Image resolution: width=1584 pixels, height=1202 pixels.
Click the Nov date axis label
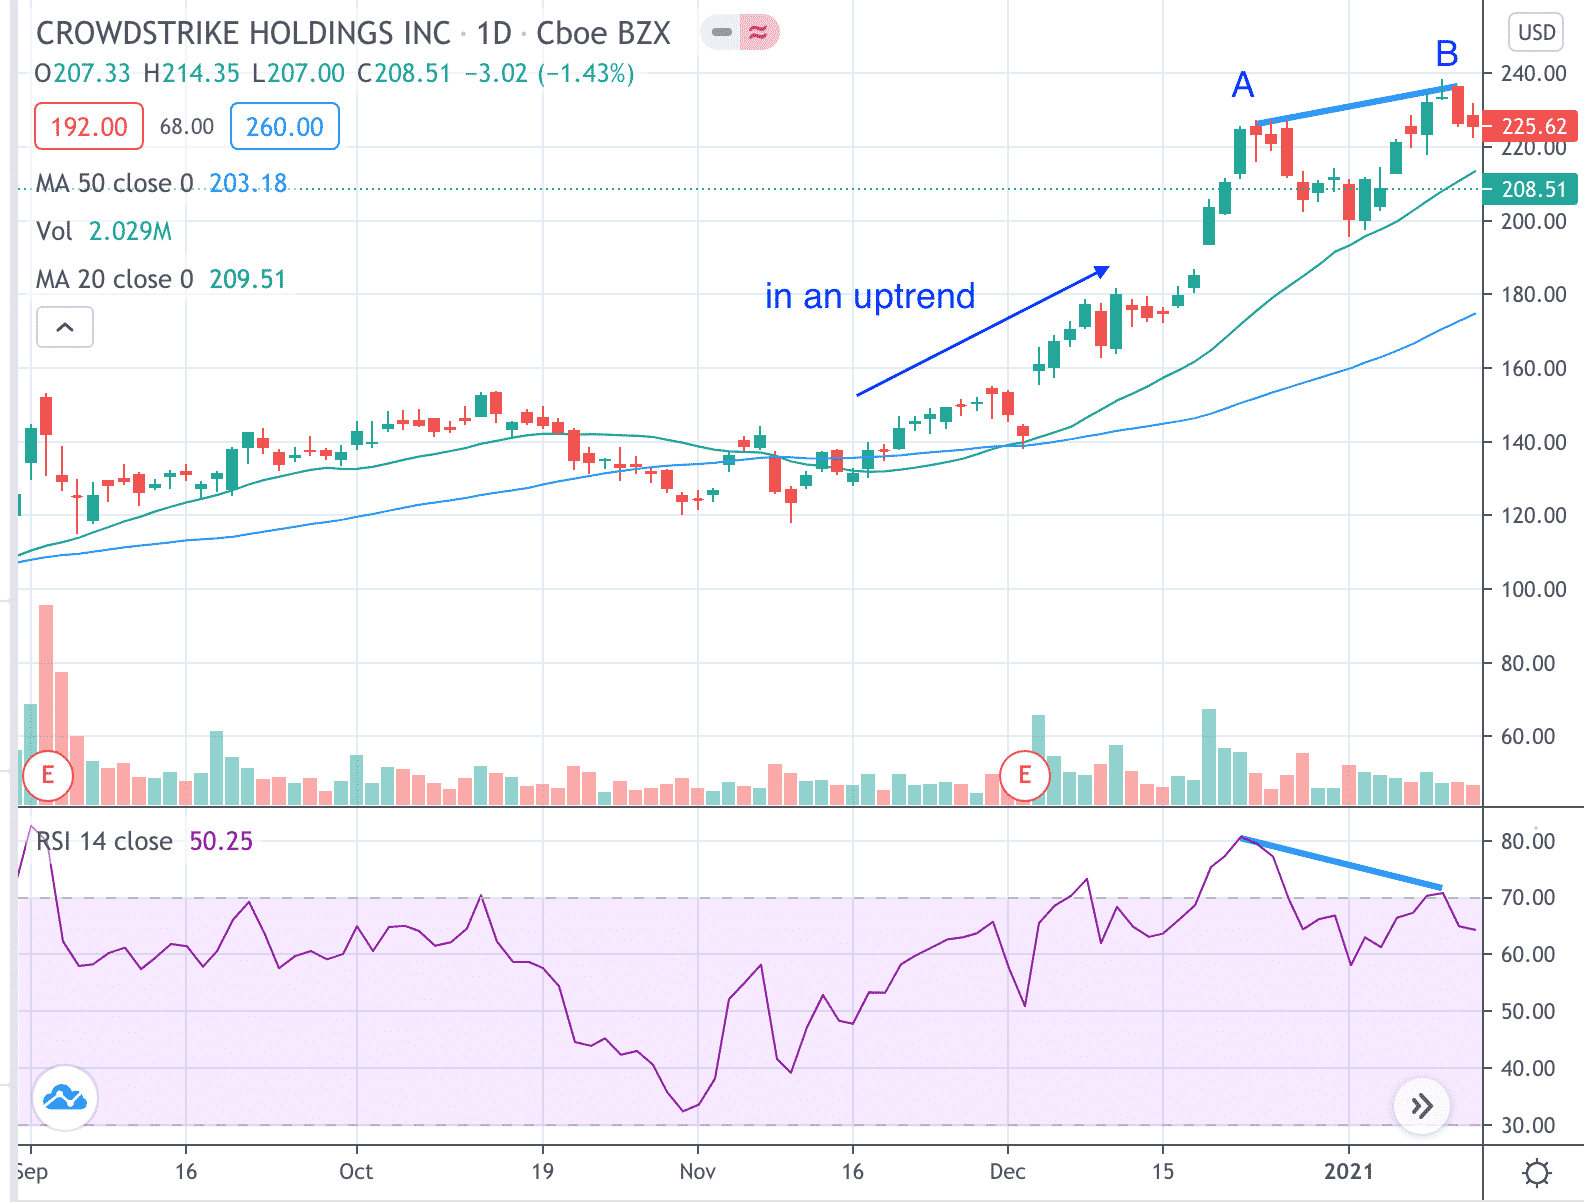(697, 1171)
